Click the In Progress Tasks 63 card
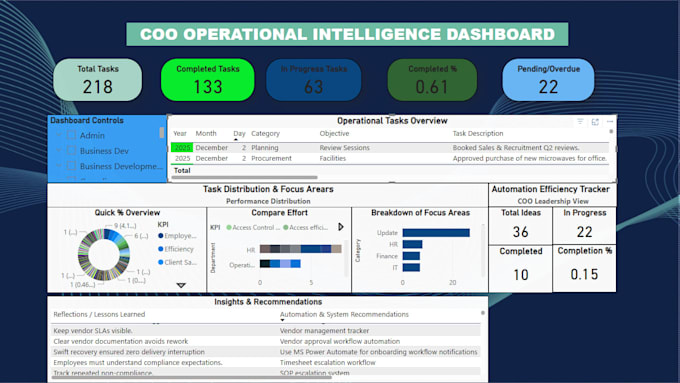Screen dimensions: 680x383 (x=314, y=80)
